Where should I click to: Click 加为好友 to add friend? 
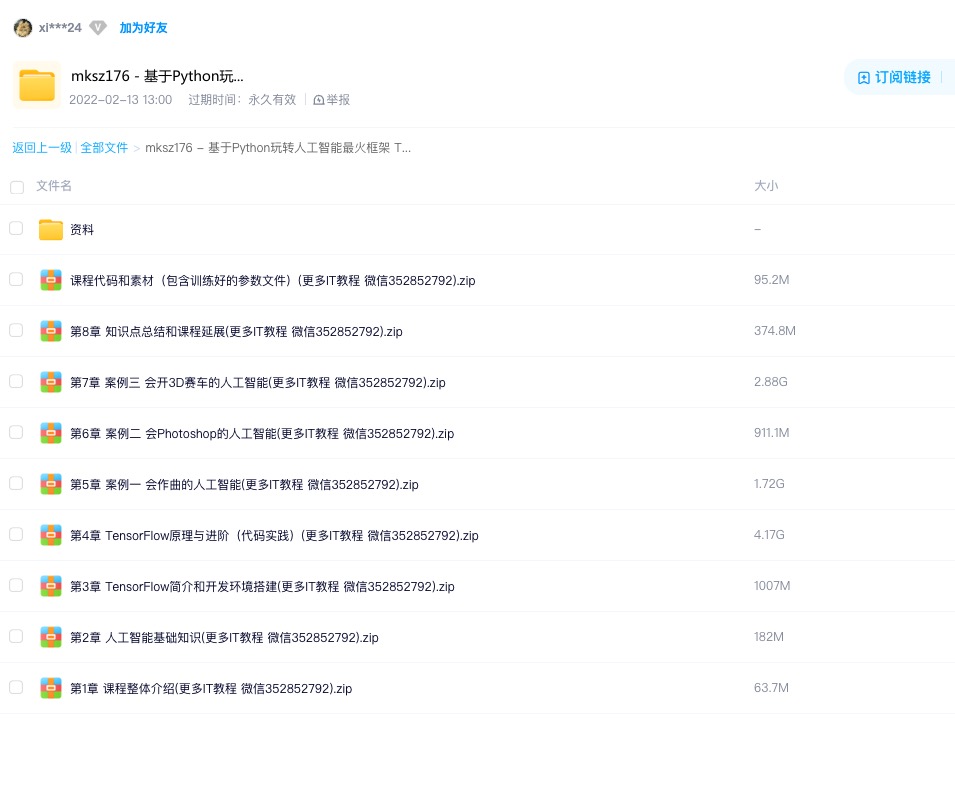(143, 28)
